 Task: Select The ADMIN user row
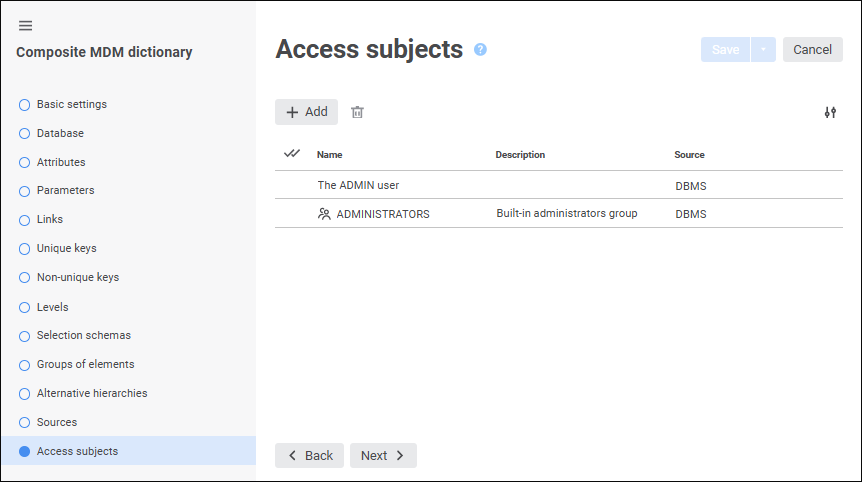[x=358, y=185]
